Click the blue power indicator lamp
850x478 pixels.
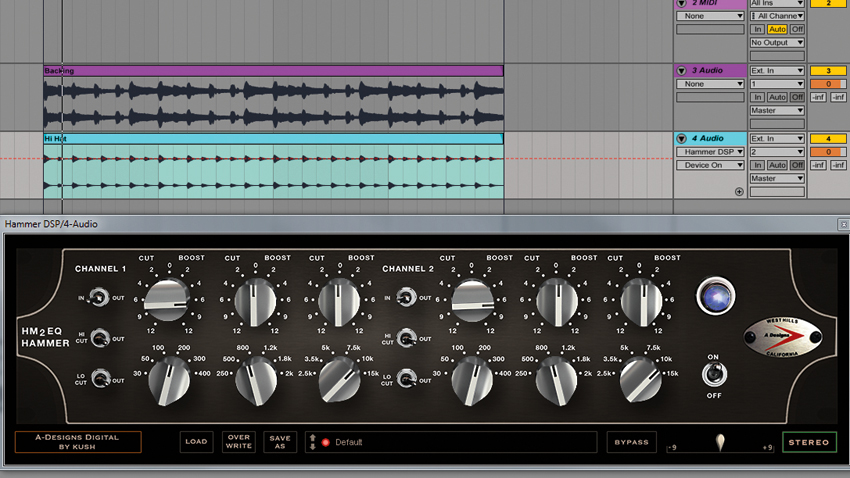click(x=716, y=296)
